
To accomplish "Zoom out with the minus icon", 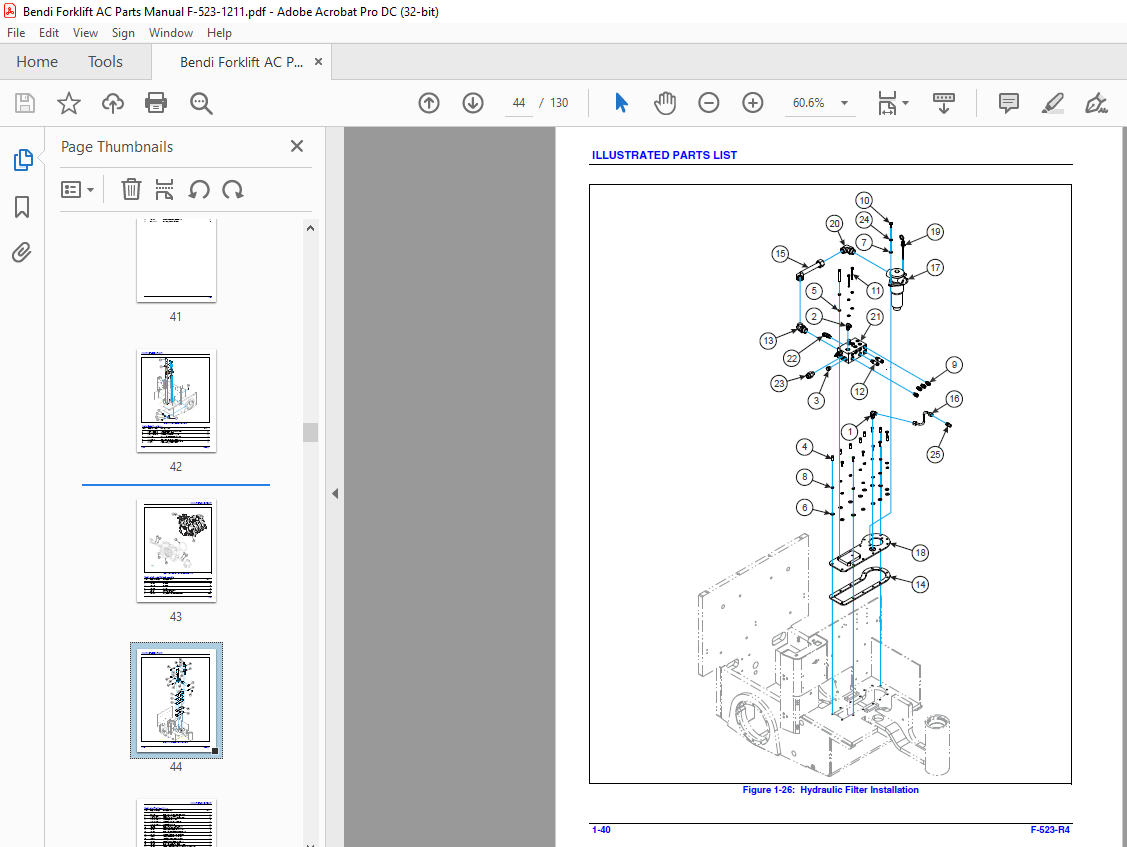I will (x=709, y=103).
